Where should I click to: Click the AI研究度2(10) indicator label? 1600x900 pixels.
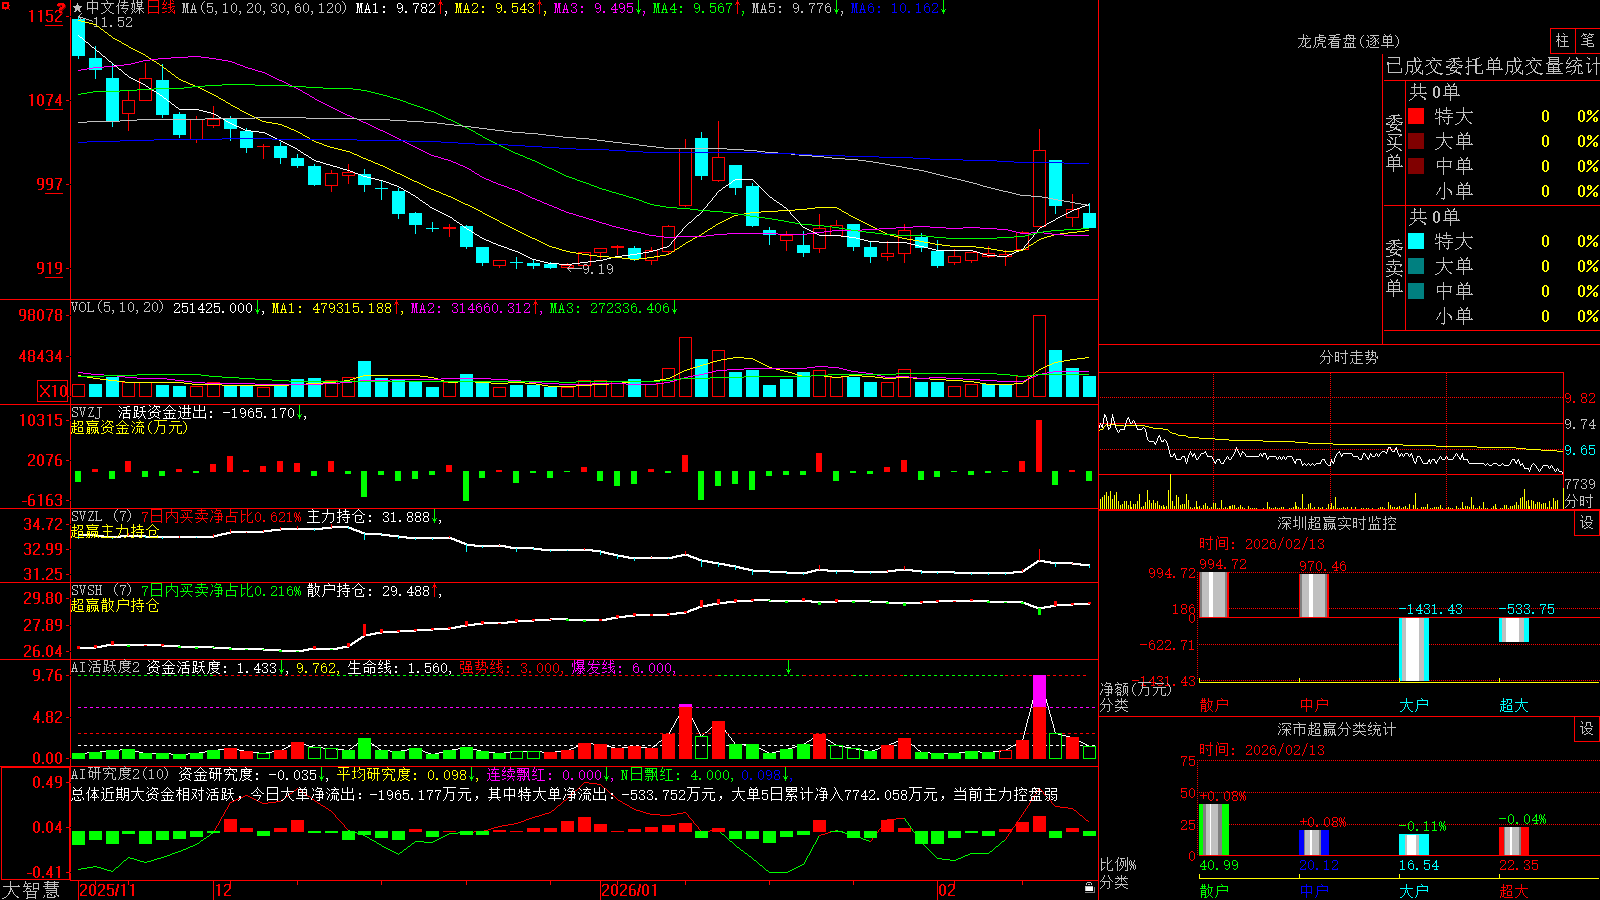(120, 774)
